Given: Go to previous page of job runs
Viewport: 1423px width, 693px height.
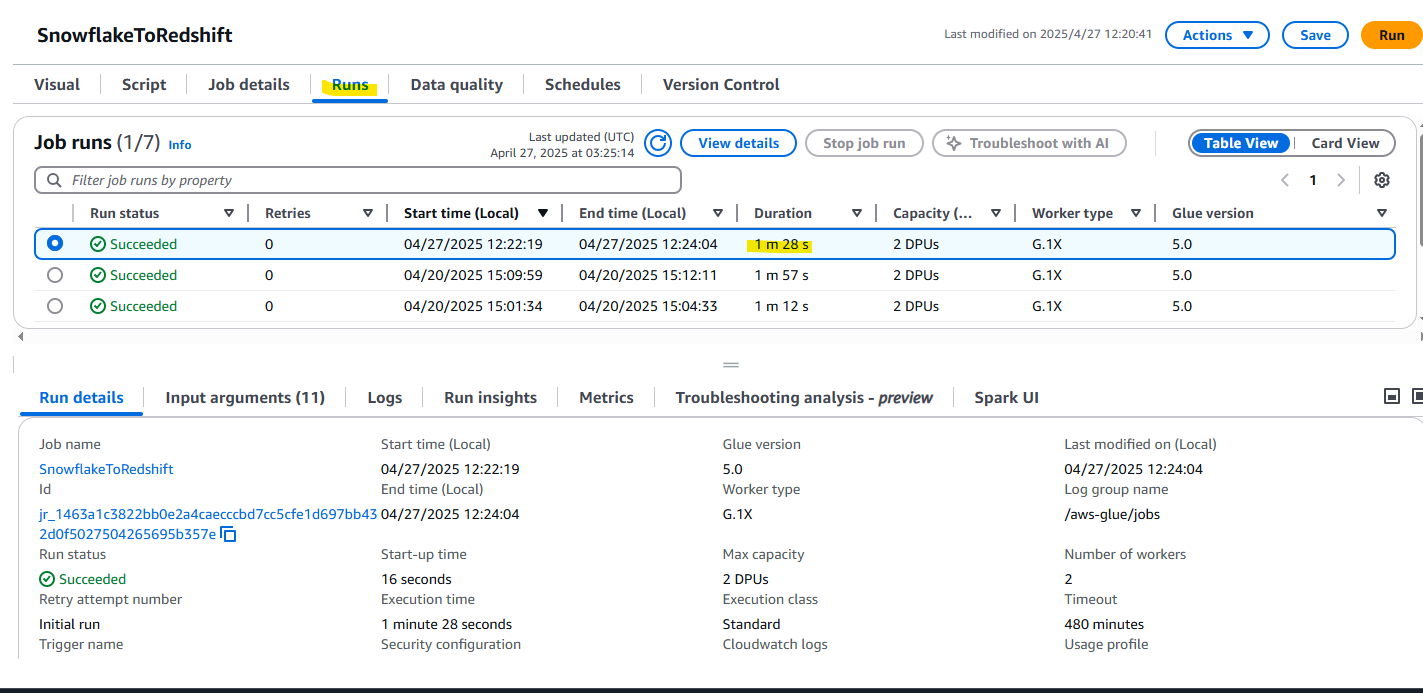Looking at the screenshot, I should [1285, 180].
